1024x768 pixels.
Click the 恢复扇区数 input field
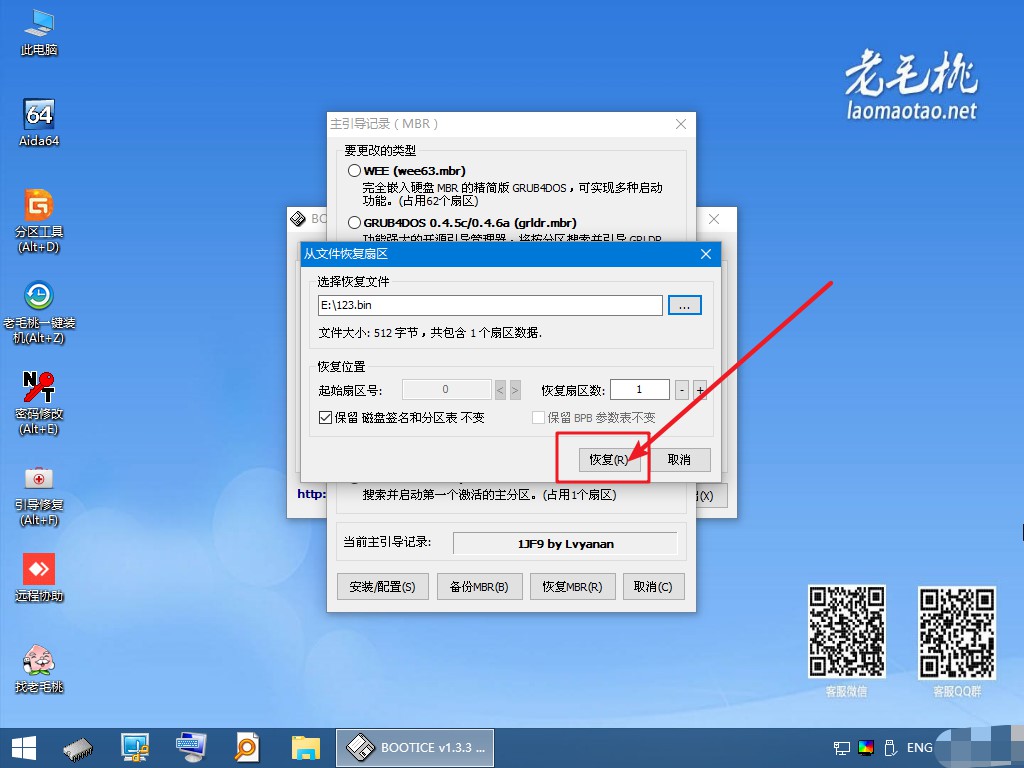point(639,390)
